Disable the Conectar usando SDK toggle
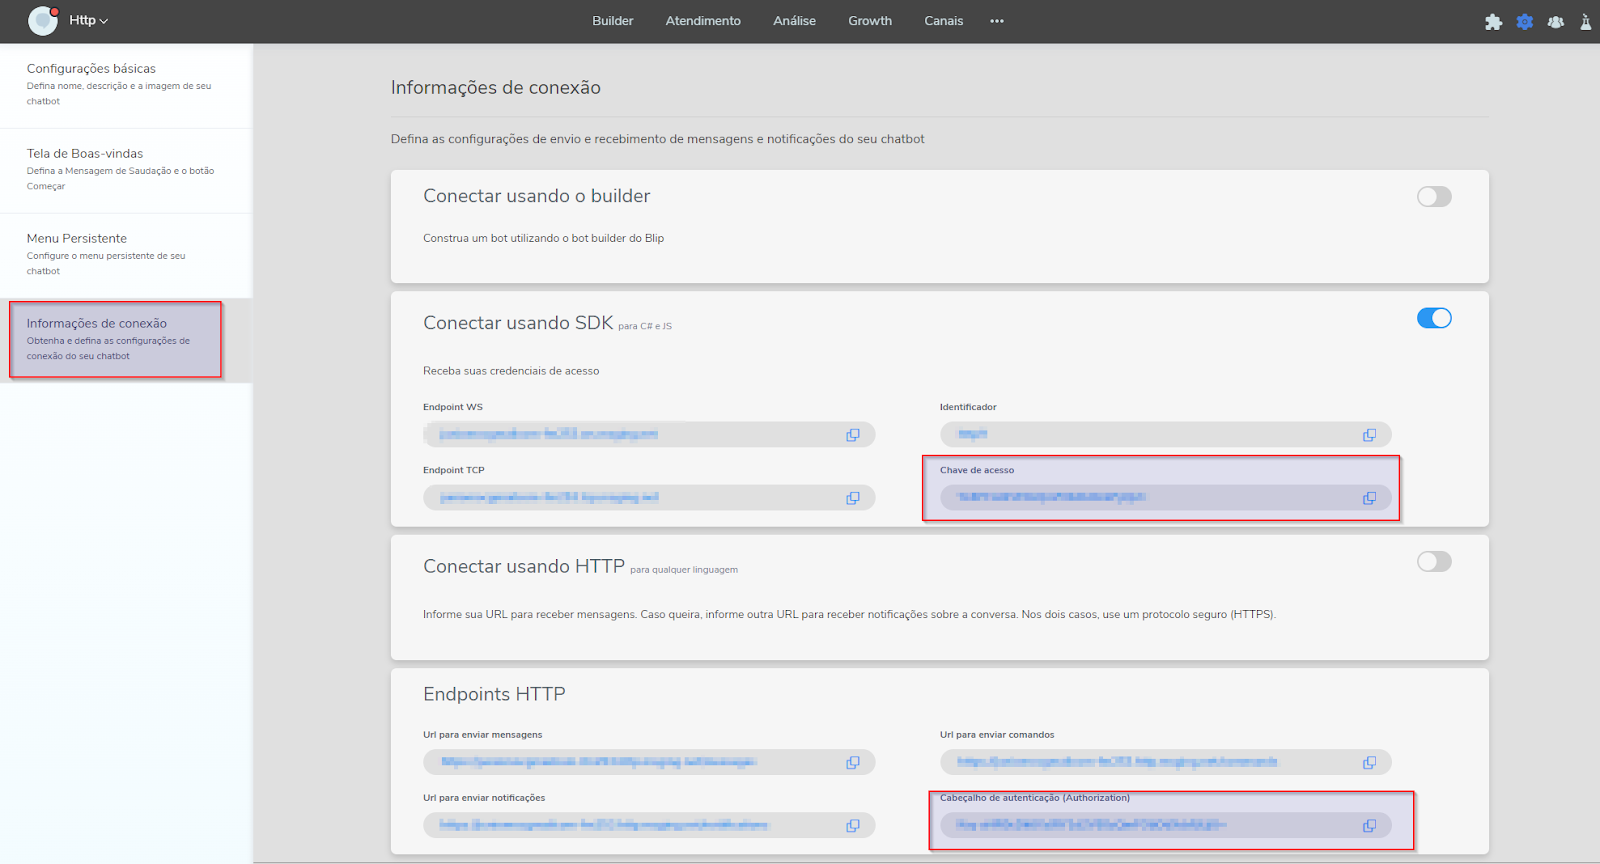Image resolution: width=1600 pixels, height=864 pixels. point(1433,318)
